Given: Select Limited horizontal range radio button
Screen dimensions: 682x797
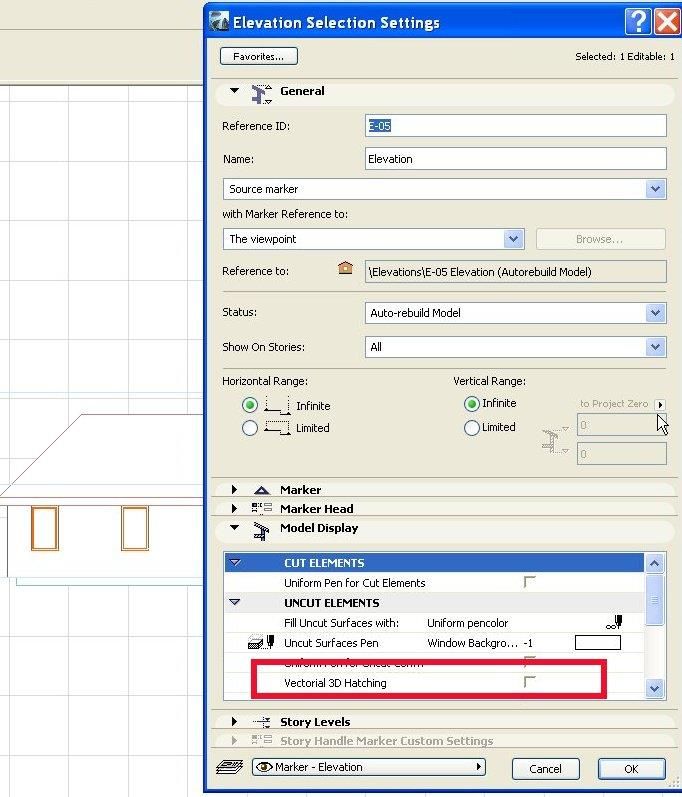Looking at the screenshot, I should pos(250,428).
